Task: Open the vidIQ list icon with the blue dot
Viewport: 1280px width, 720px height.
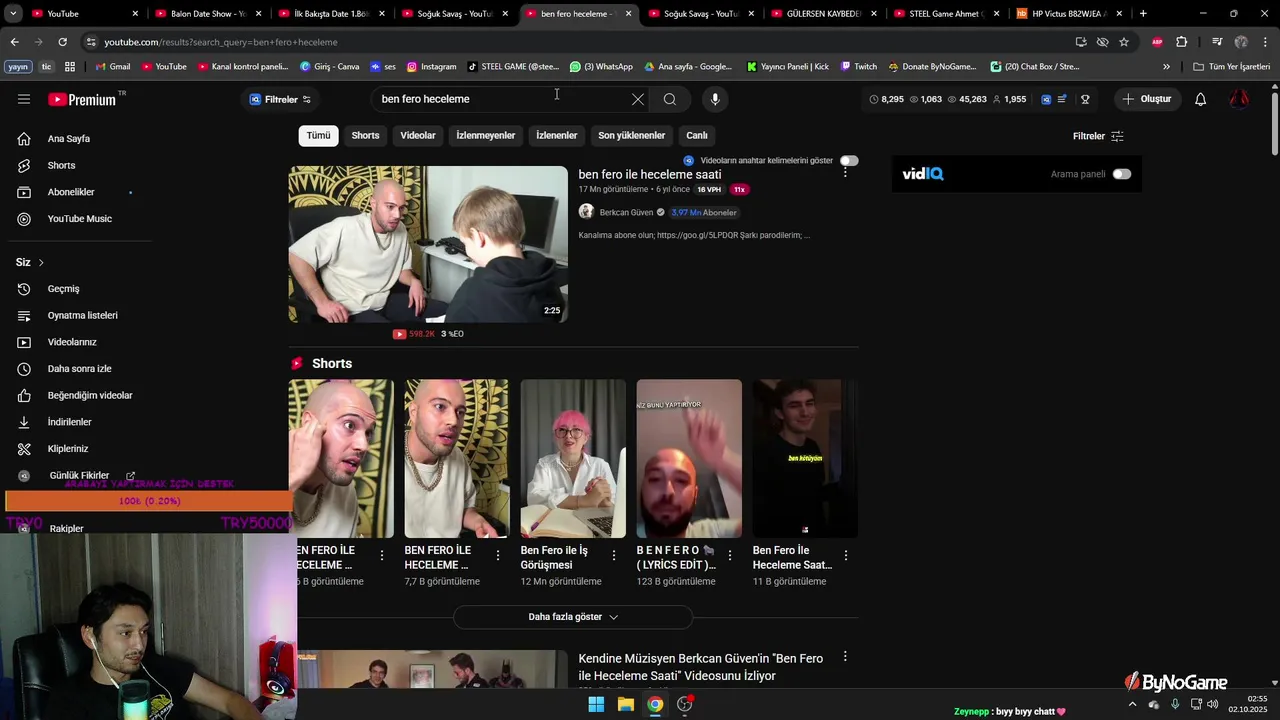Action: click(1062, 99)
